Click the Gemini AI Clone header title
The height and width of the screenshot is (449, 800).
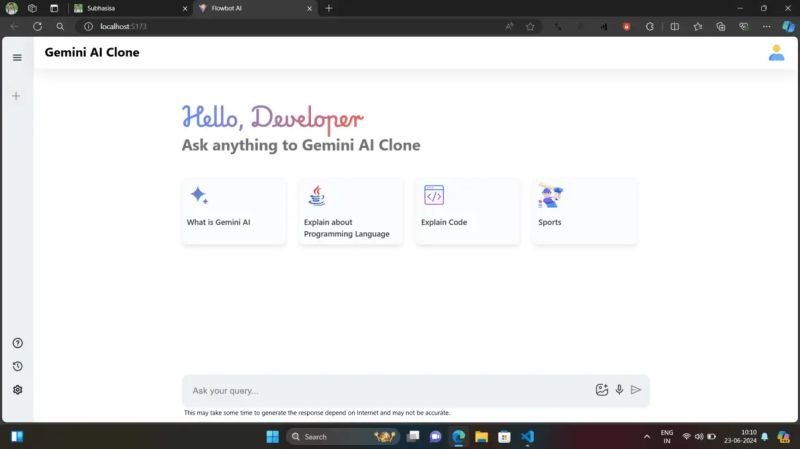(92, 53)
